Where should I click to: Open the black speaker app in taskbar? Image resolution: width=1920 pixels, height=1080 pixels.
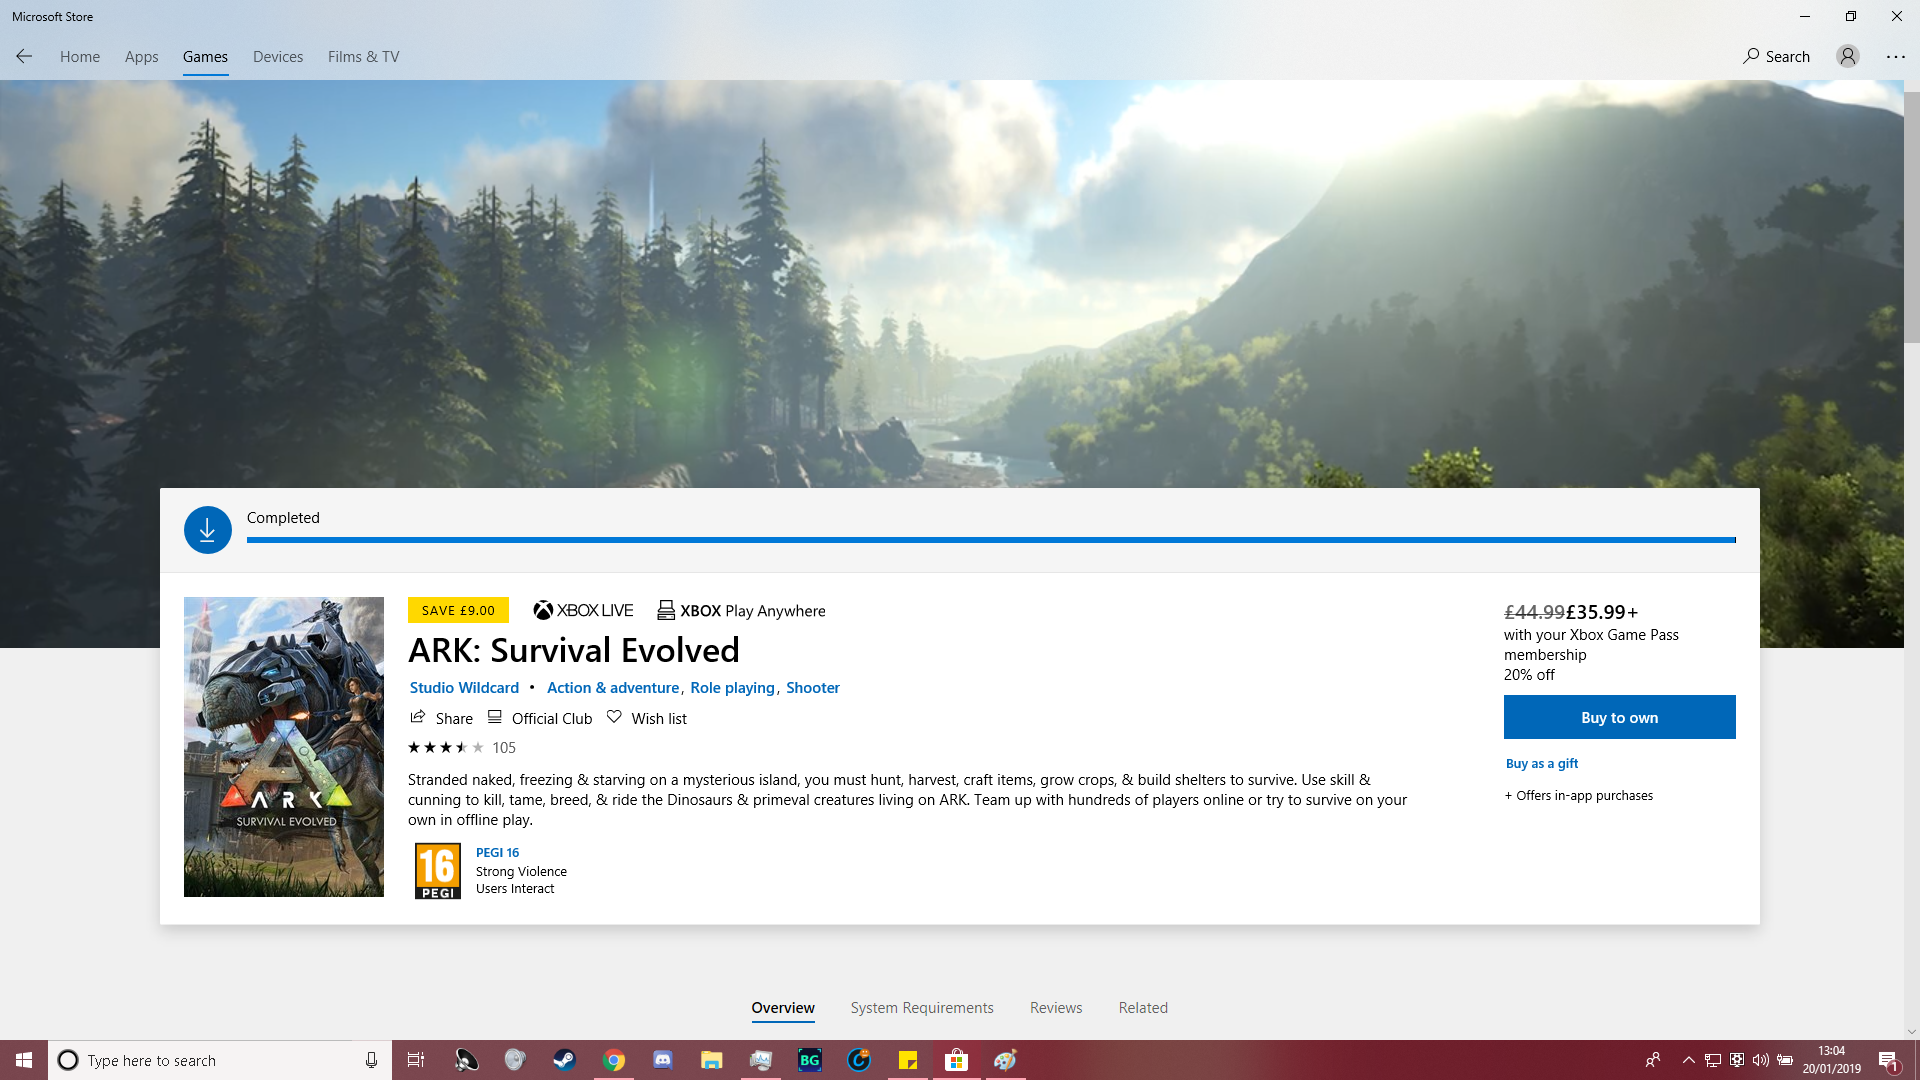pos(466,1060)
